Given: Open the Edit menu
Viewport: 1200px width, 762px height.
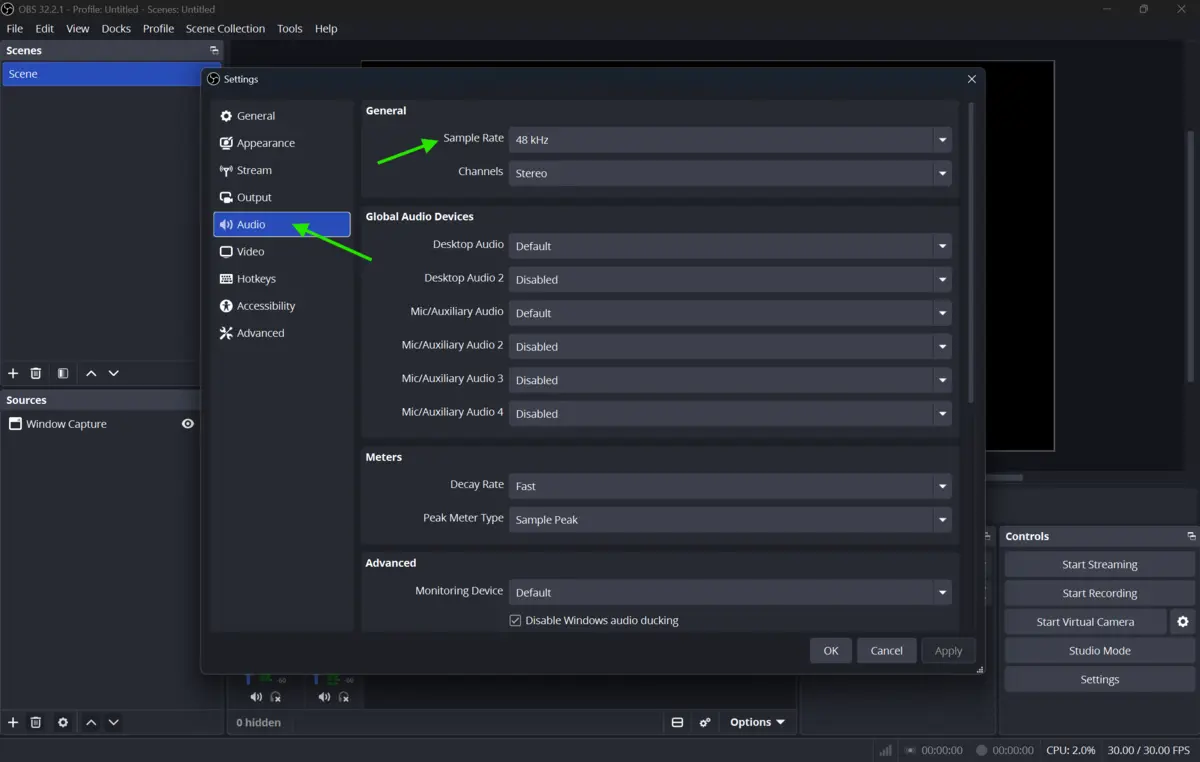Looking at the screenshot, I should 45,29.
